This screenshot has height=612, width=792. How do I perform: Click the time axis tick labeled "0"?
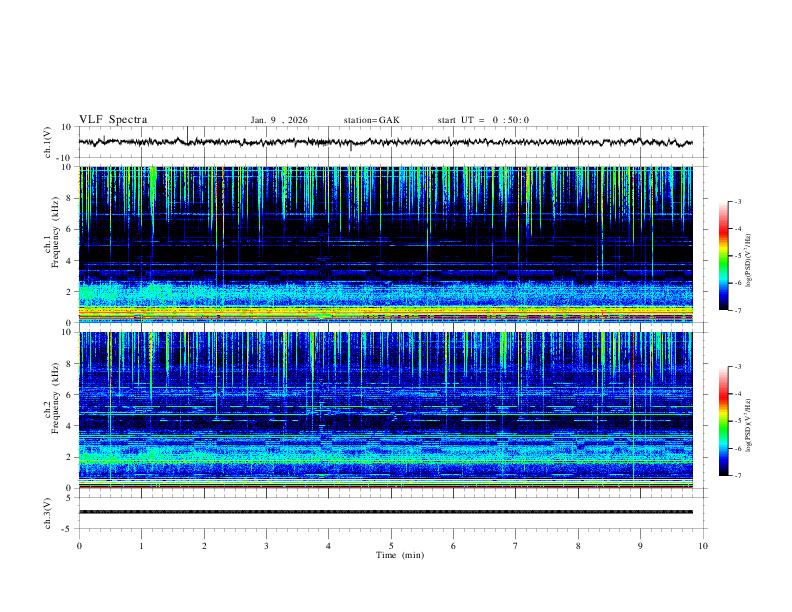(x=79, y=546)
